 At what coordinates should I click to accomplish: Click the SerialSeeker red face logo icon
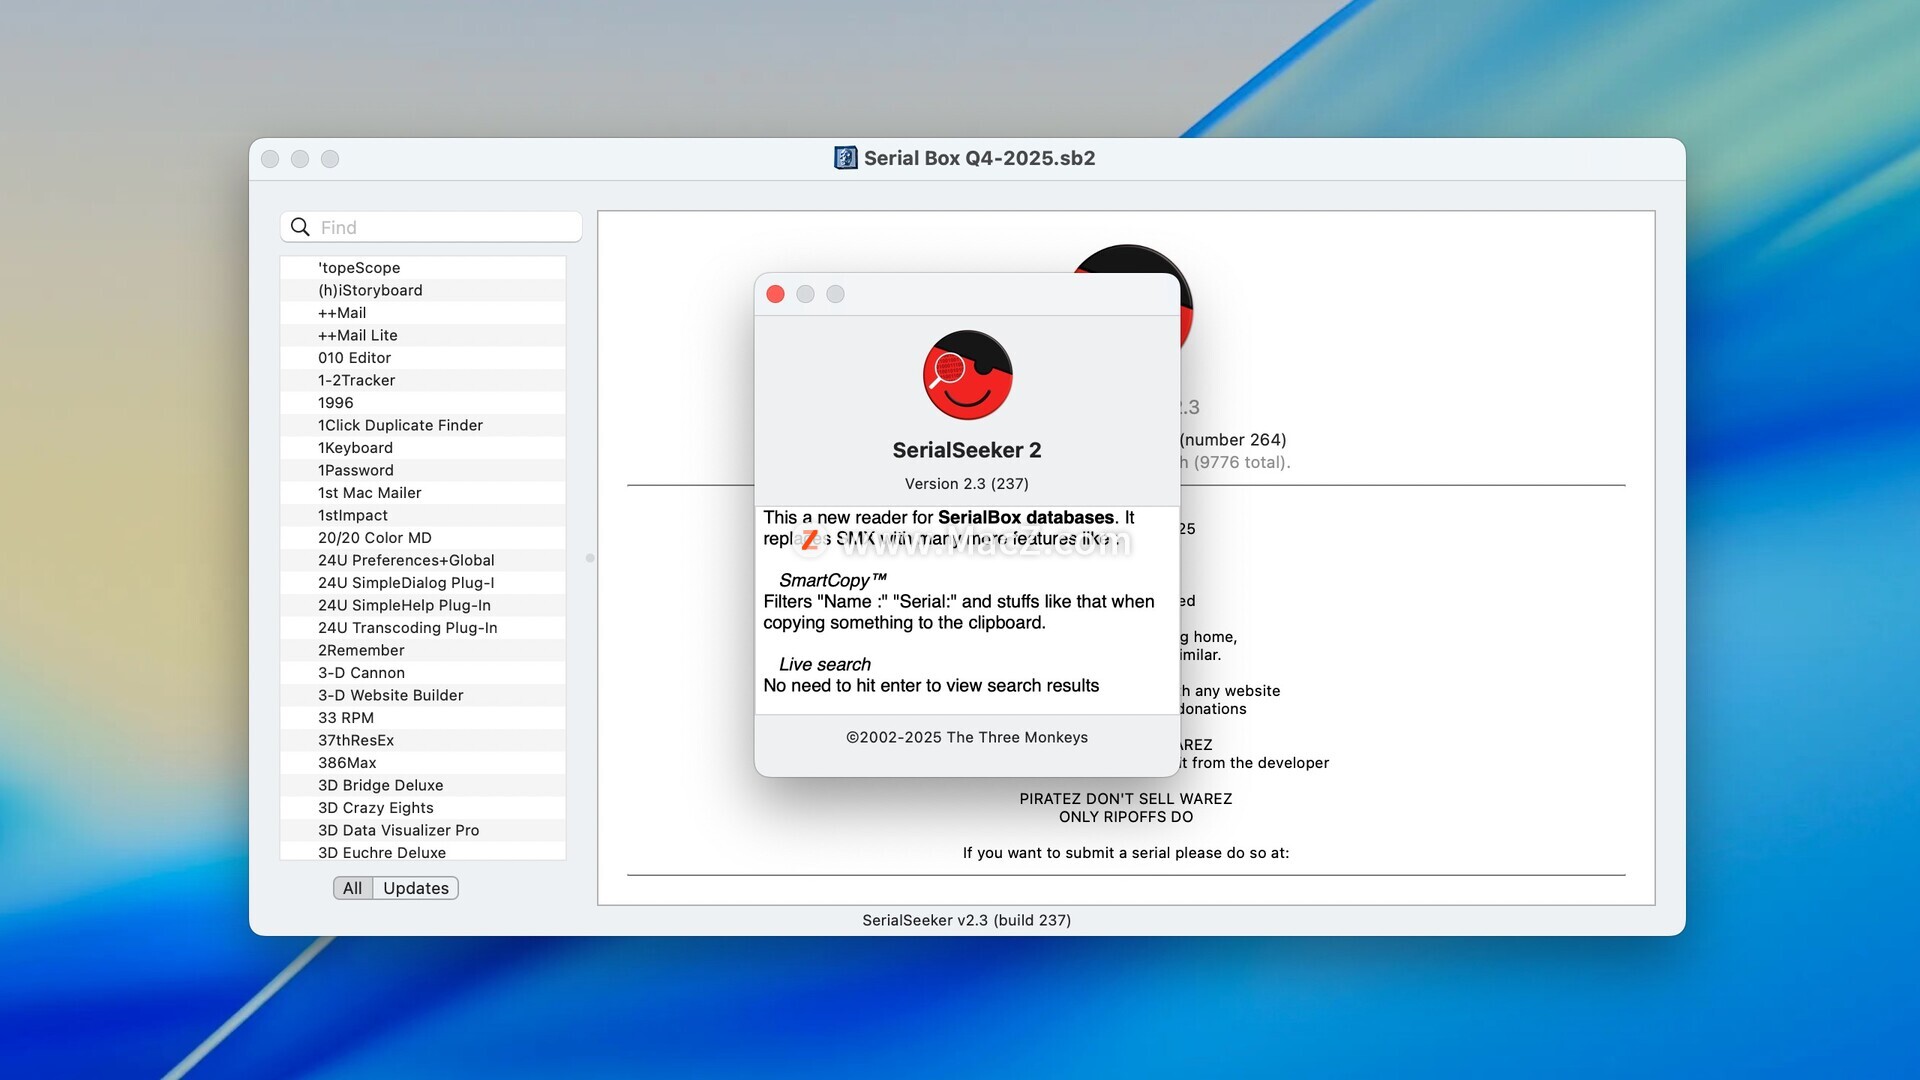point(967,375)
